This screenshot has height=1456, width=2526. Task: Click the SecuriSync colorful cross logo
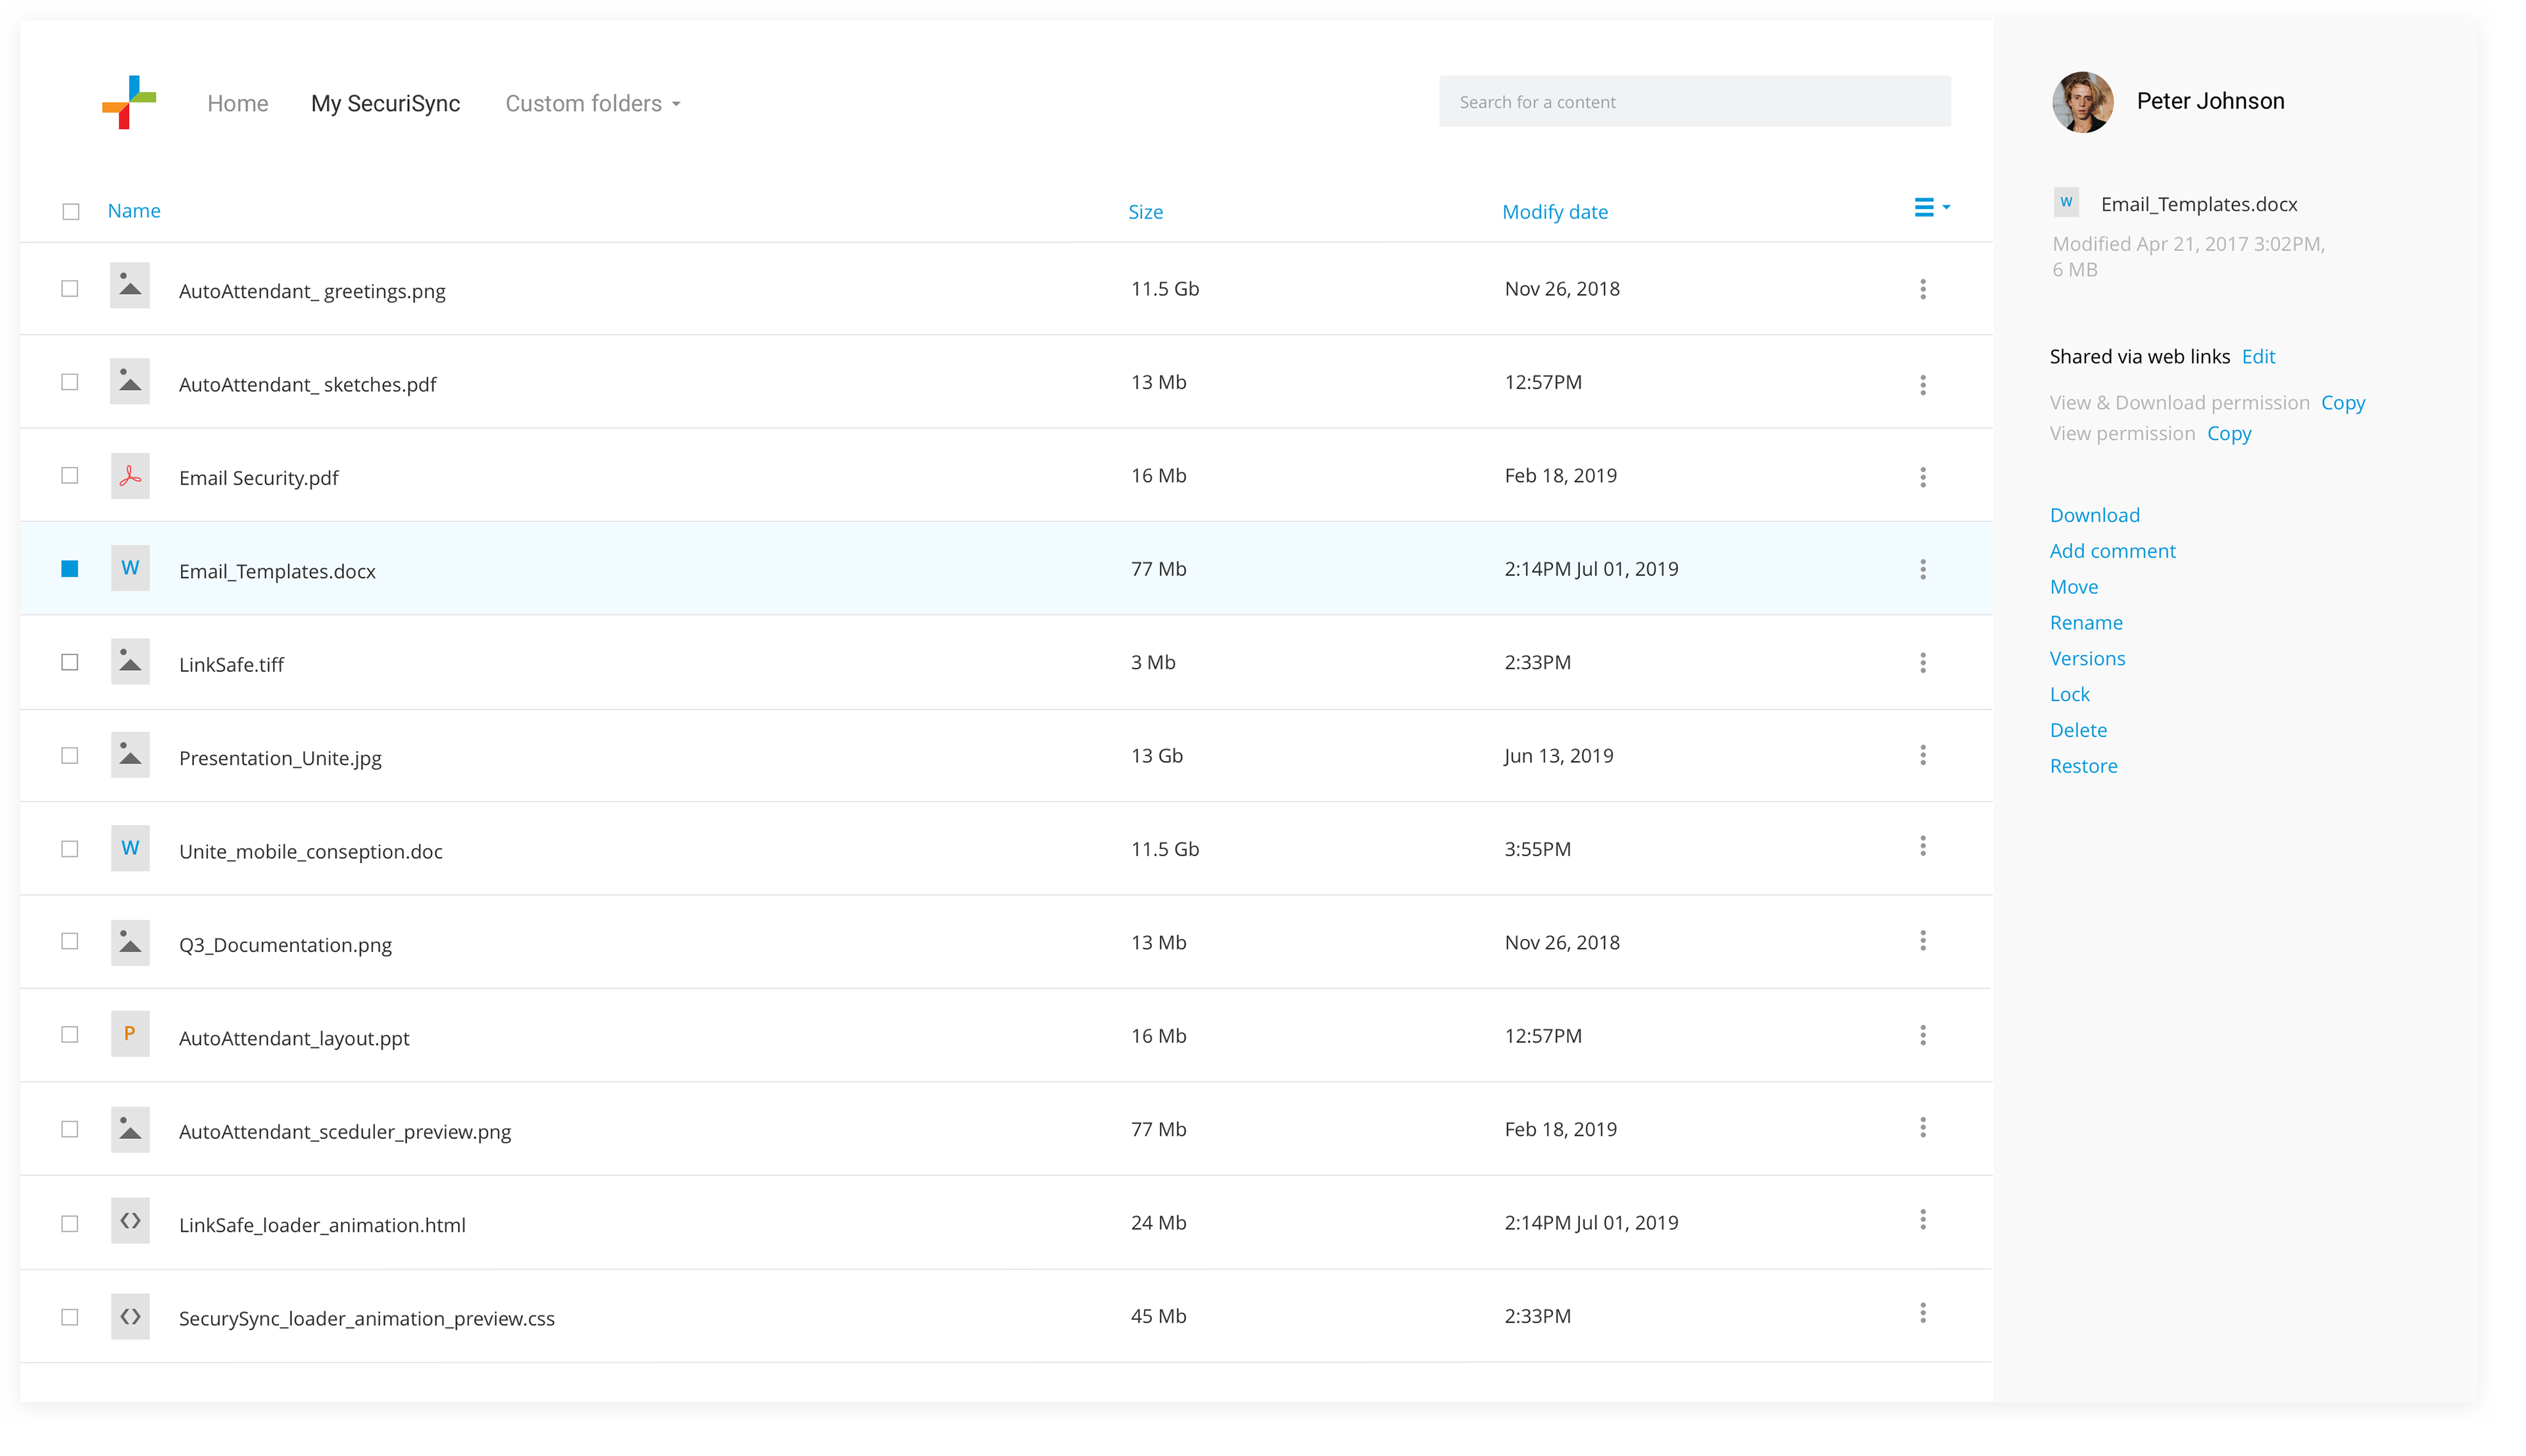pos(129,102)
